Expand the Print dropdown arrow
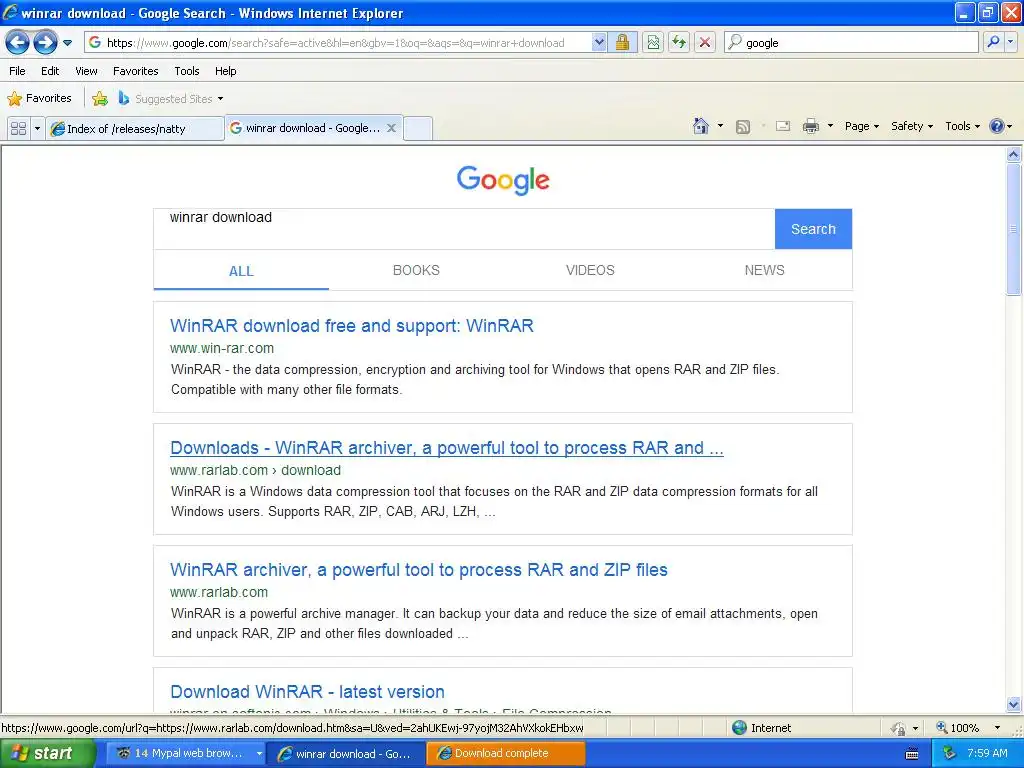This screenshot has height=768, width=1024. (x=830, y=126)
